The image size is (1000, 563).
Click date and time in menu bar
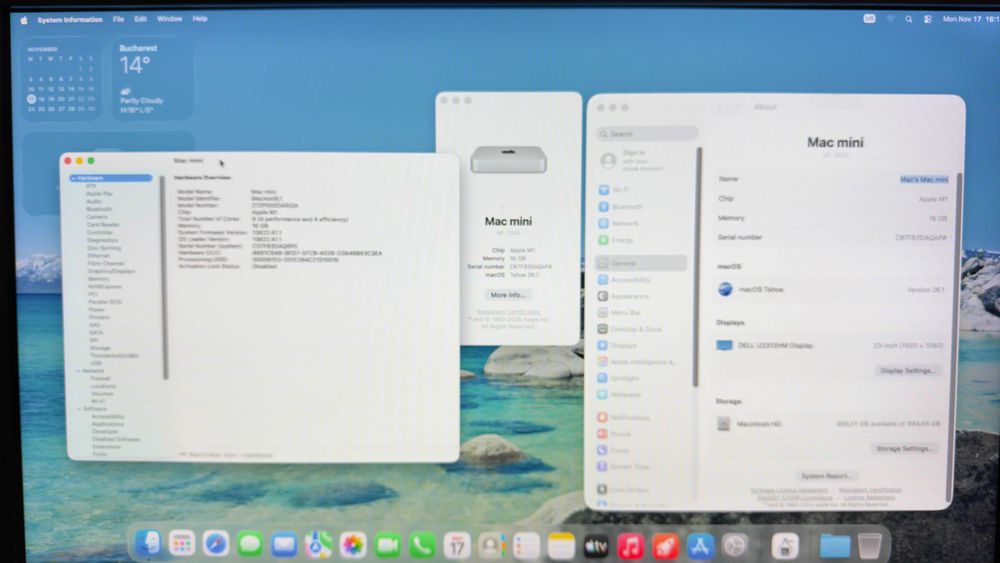pos(971,19)
